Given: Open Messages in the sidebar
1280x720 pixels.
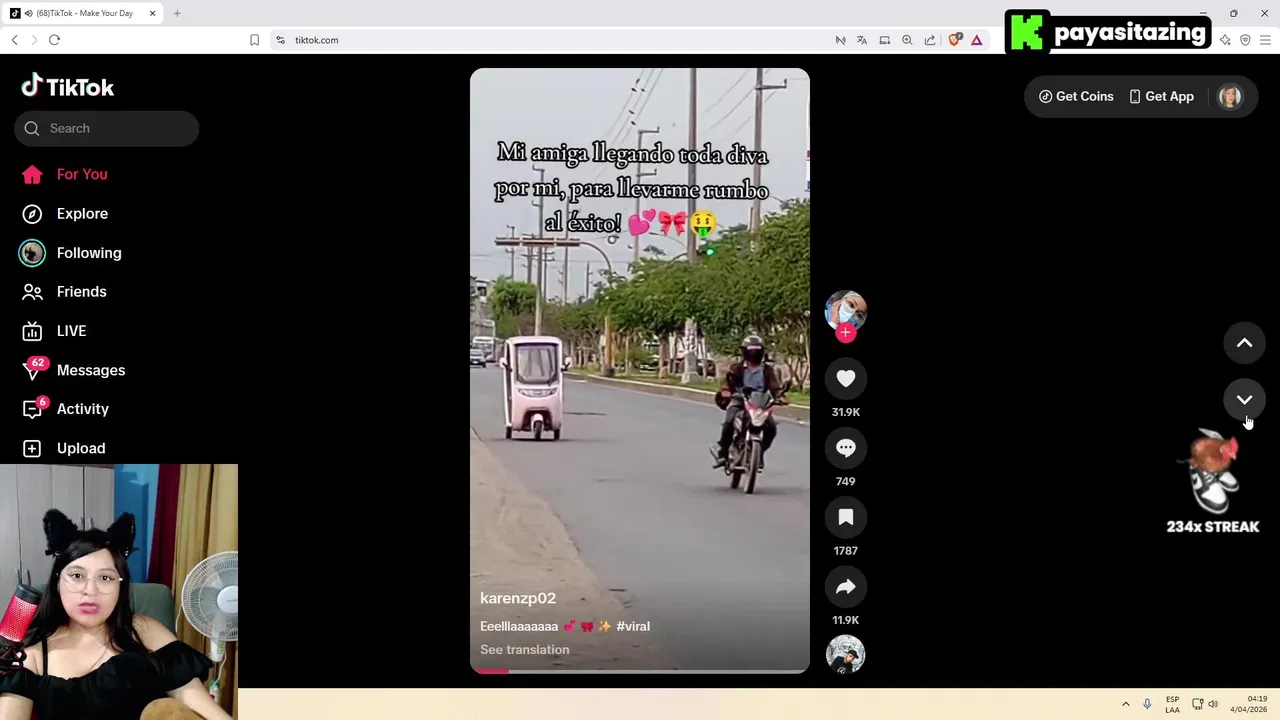Looking at the screenshot, I should 73,370.
